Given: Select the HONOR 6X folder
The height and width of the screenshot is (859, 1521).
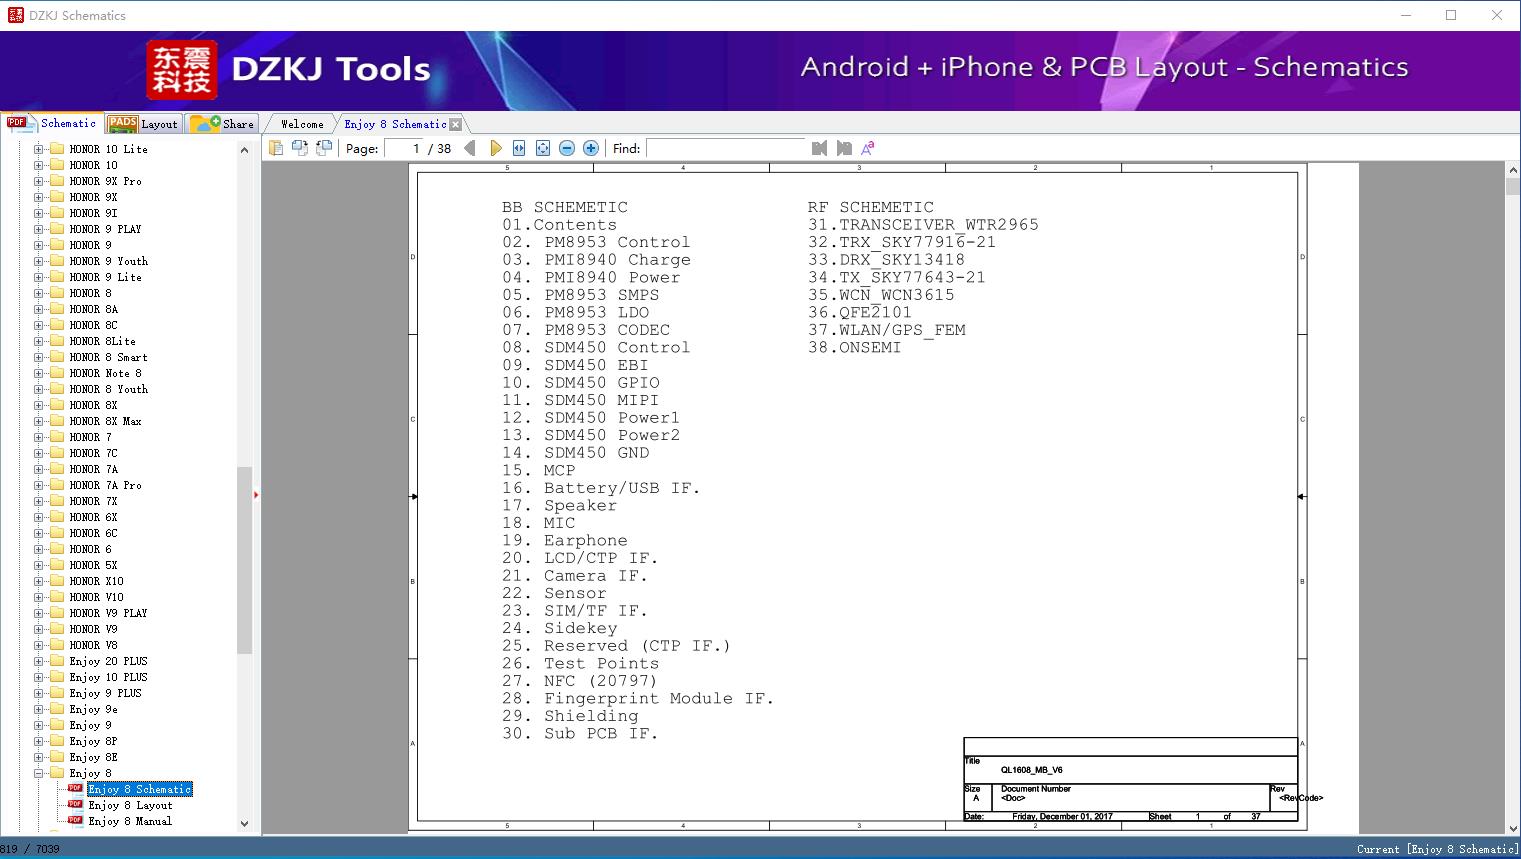Looking at the screenshot, I should (93, 517).
